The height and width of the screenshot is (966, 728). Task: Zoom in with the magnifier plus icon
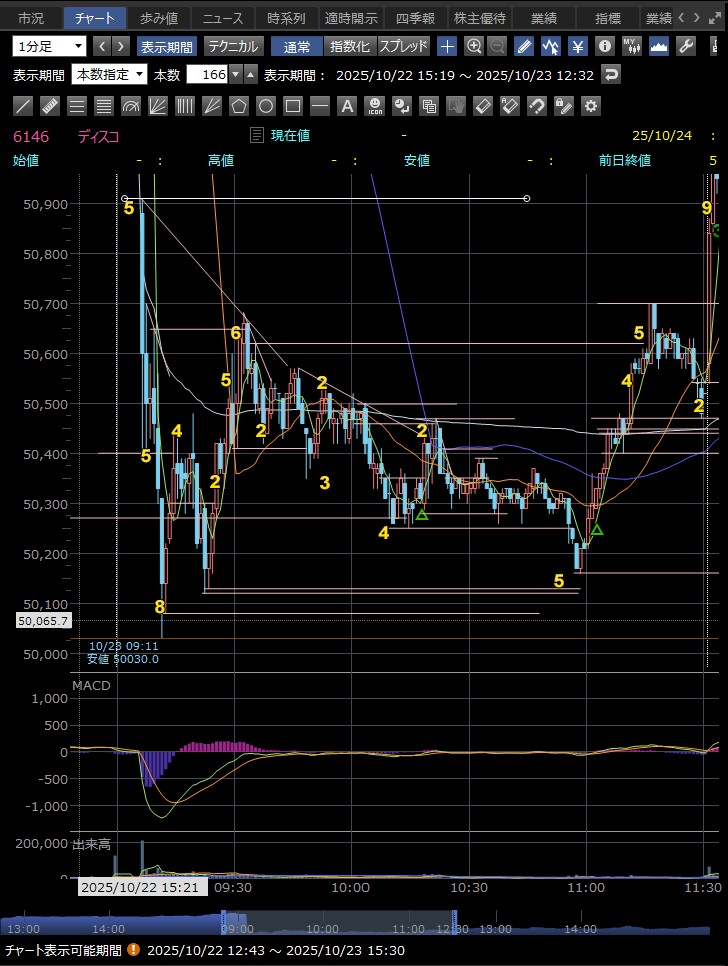[x=473, y=46]
